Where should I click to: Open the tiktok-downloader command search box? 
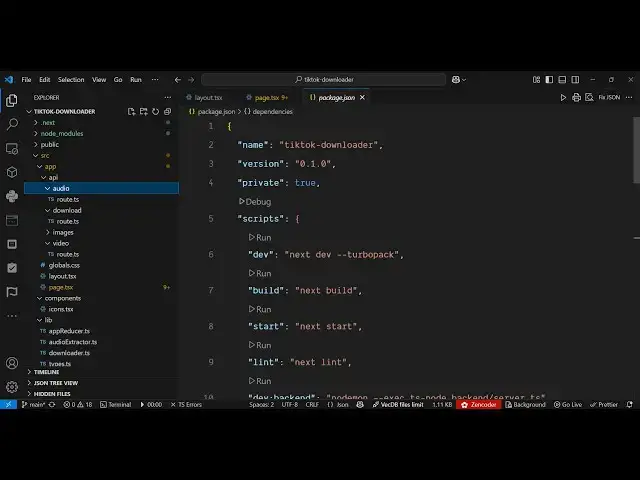324,80
